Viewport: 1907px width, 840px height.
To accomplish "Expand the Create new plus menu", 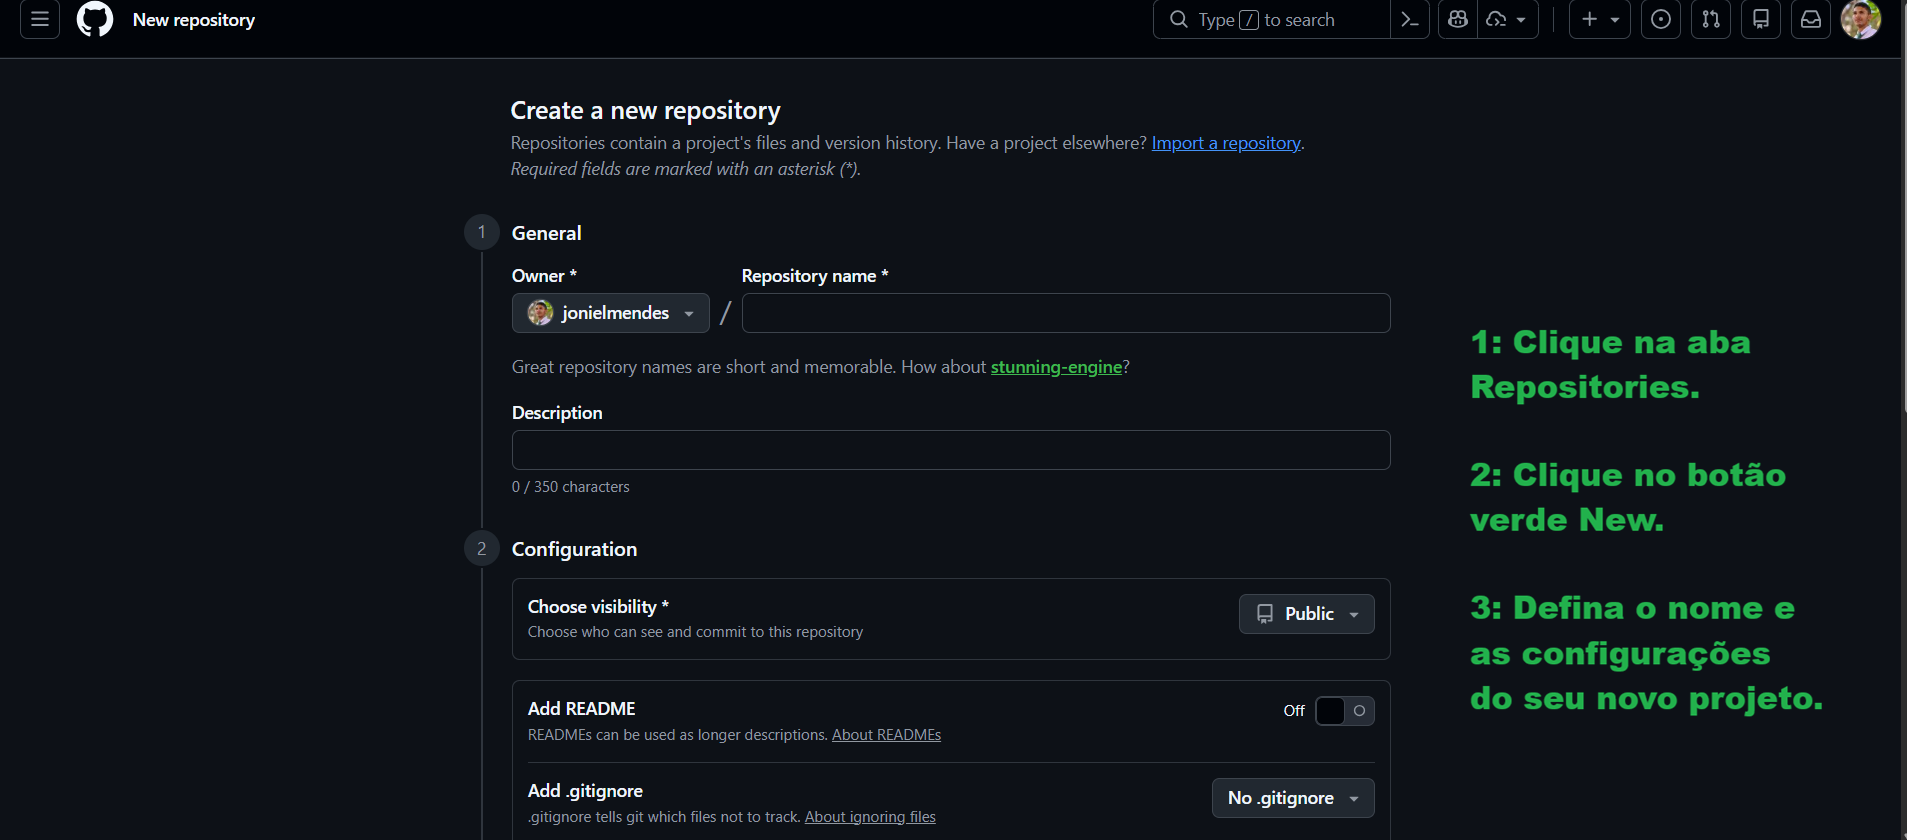I will [x=1599, y=19].
